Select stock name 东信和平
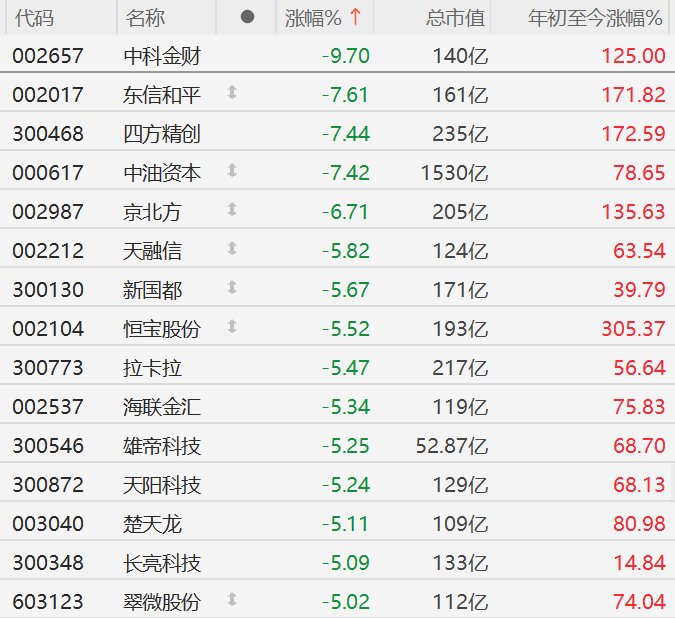 [162, 95]
